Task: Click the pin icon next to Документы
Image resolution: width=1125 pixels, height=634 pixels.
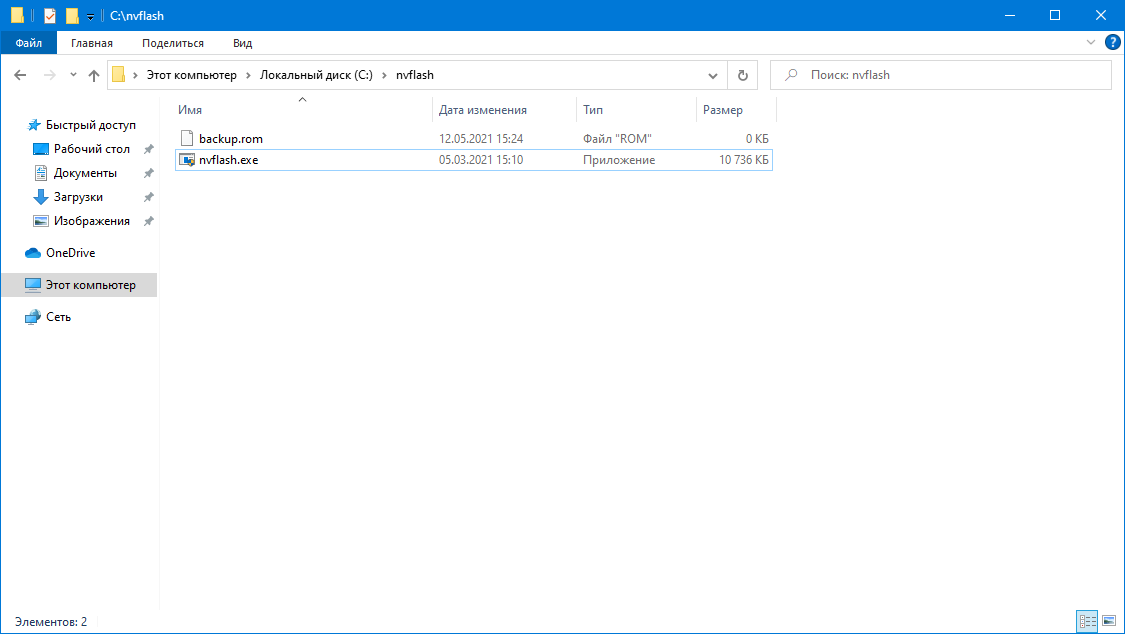Action: click(x=149, y=173)
